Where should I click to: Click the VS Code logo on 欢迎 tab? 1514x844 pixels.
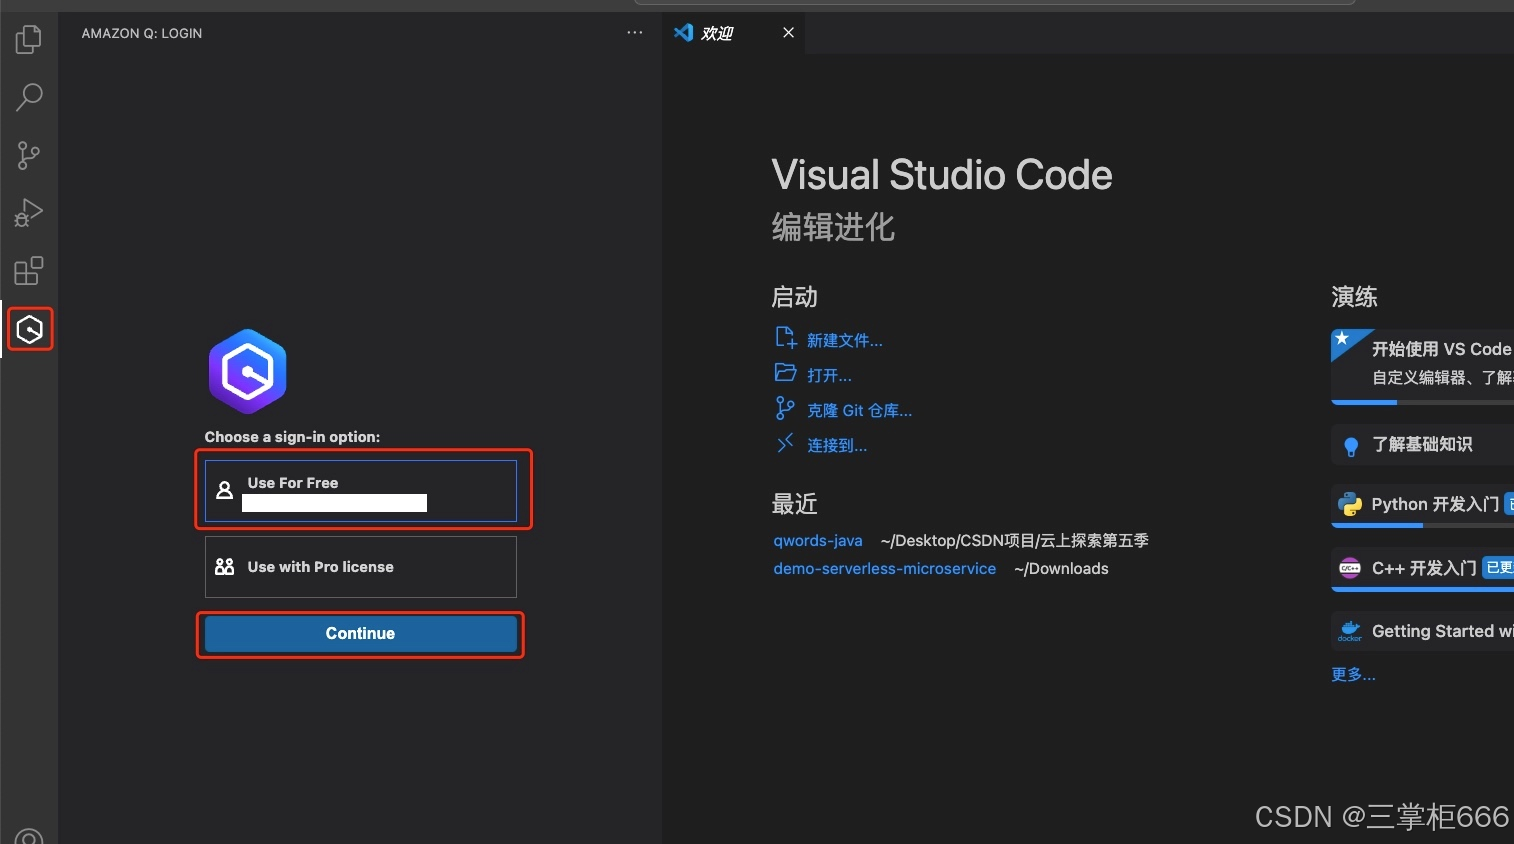point(684,33)
